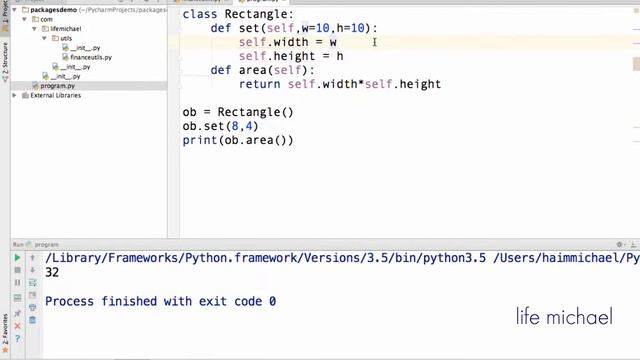Hide the Run tool window
The height and width of the screenshot is (360, 640).
tap(633, 244)
